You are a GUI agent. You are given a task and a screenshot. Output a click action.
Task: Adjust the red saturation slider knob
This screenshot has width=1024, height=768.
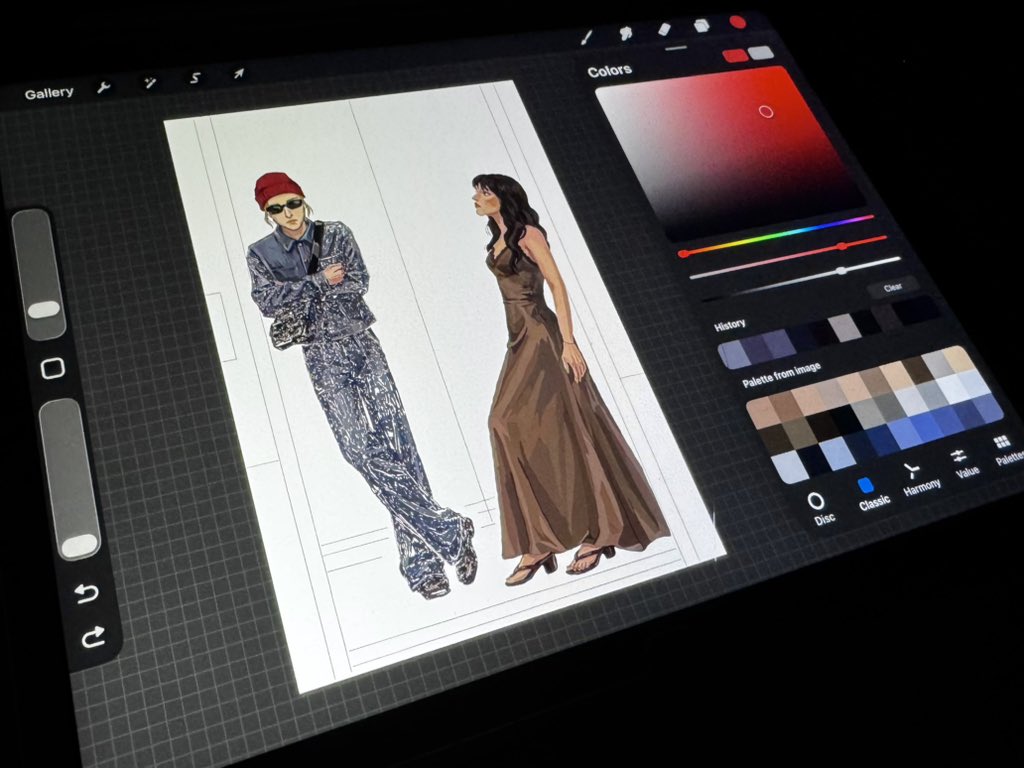[842, 246]
